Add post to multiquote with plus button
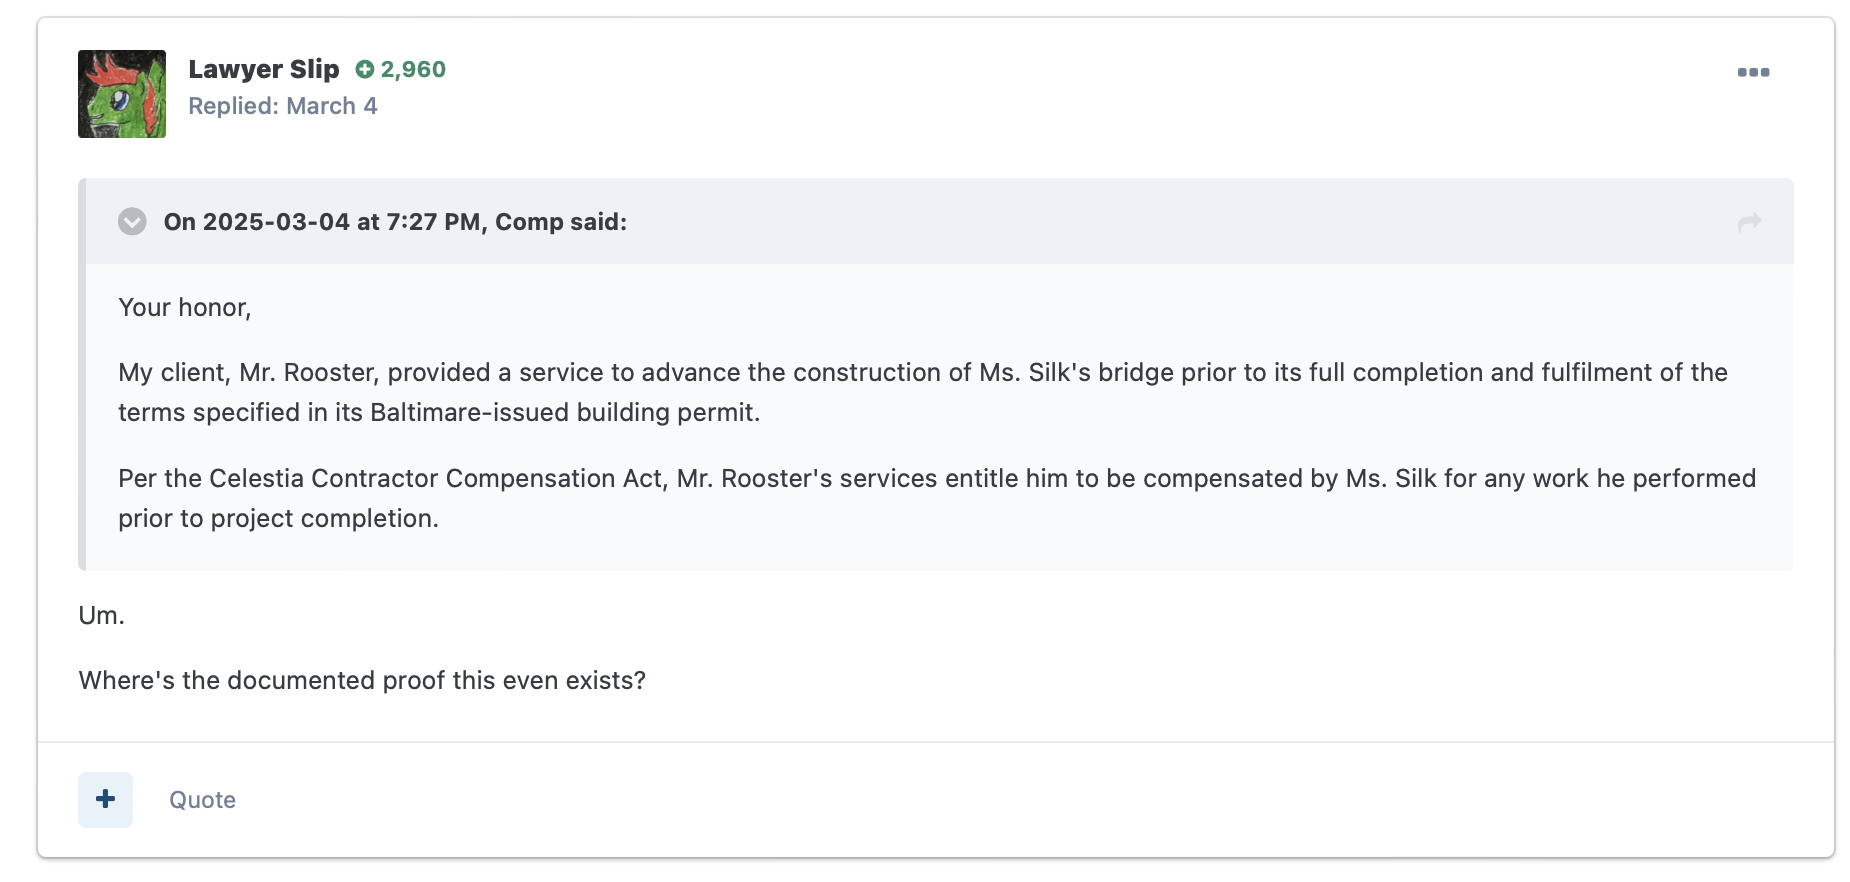The width and height of the screenshot is (1850, 882). pos(105,799)
